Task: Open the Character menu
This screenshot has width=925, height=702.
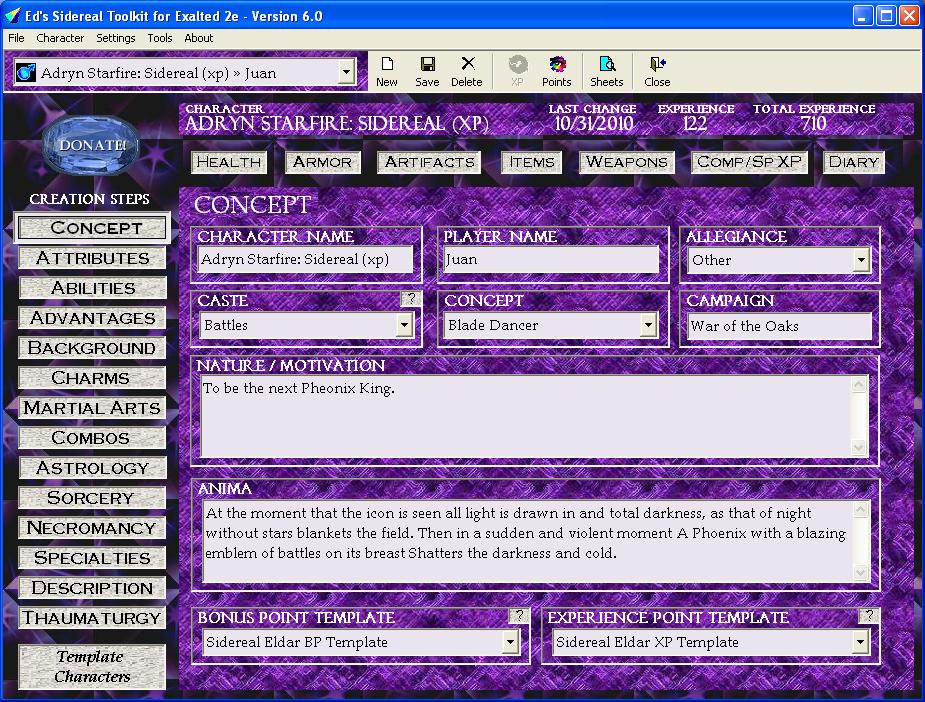Action: pos(60,38)
